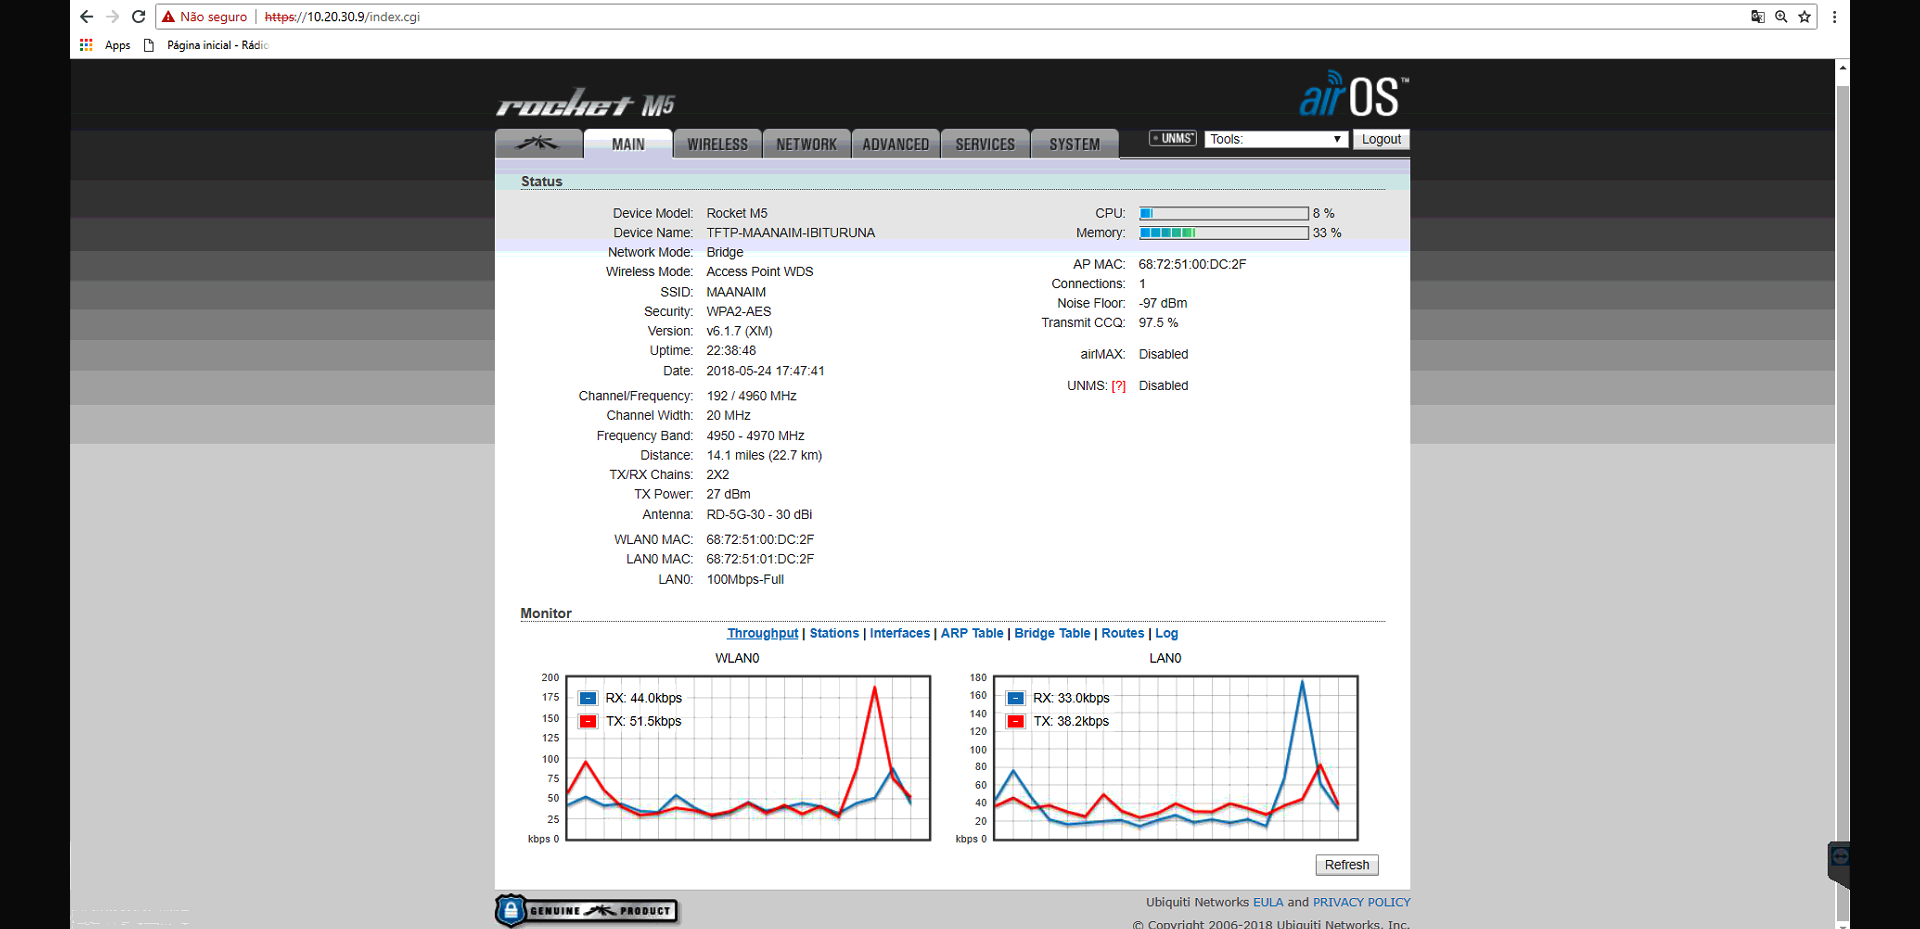Select device name TFTP-MAANAIM-IBITURUNA

pyautogui.click(x=791, y=233)
